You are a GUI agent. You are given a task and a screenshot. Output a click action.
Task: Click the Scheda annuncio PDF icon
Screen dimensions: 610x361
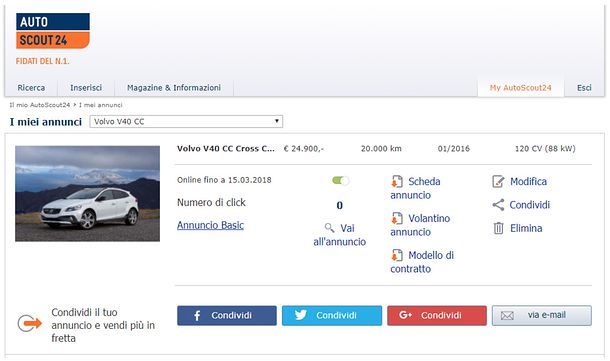coord(397,181)
